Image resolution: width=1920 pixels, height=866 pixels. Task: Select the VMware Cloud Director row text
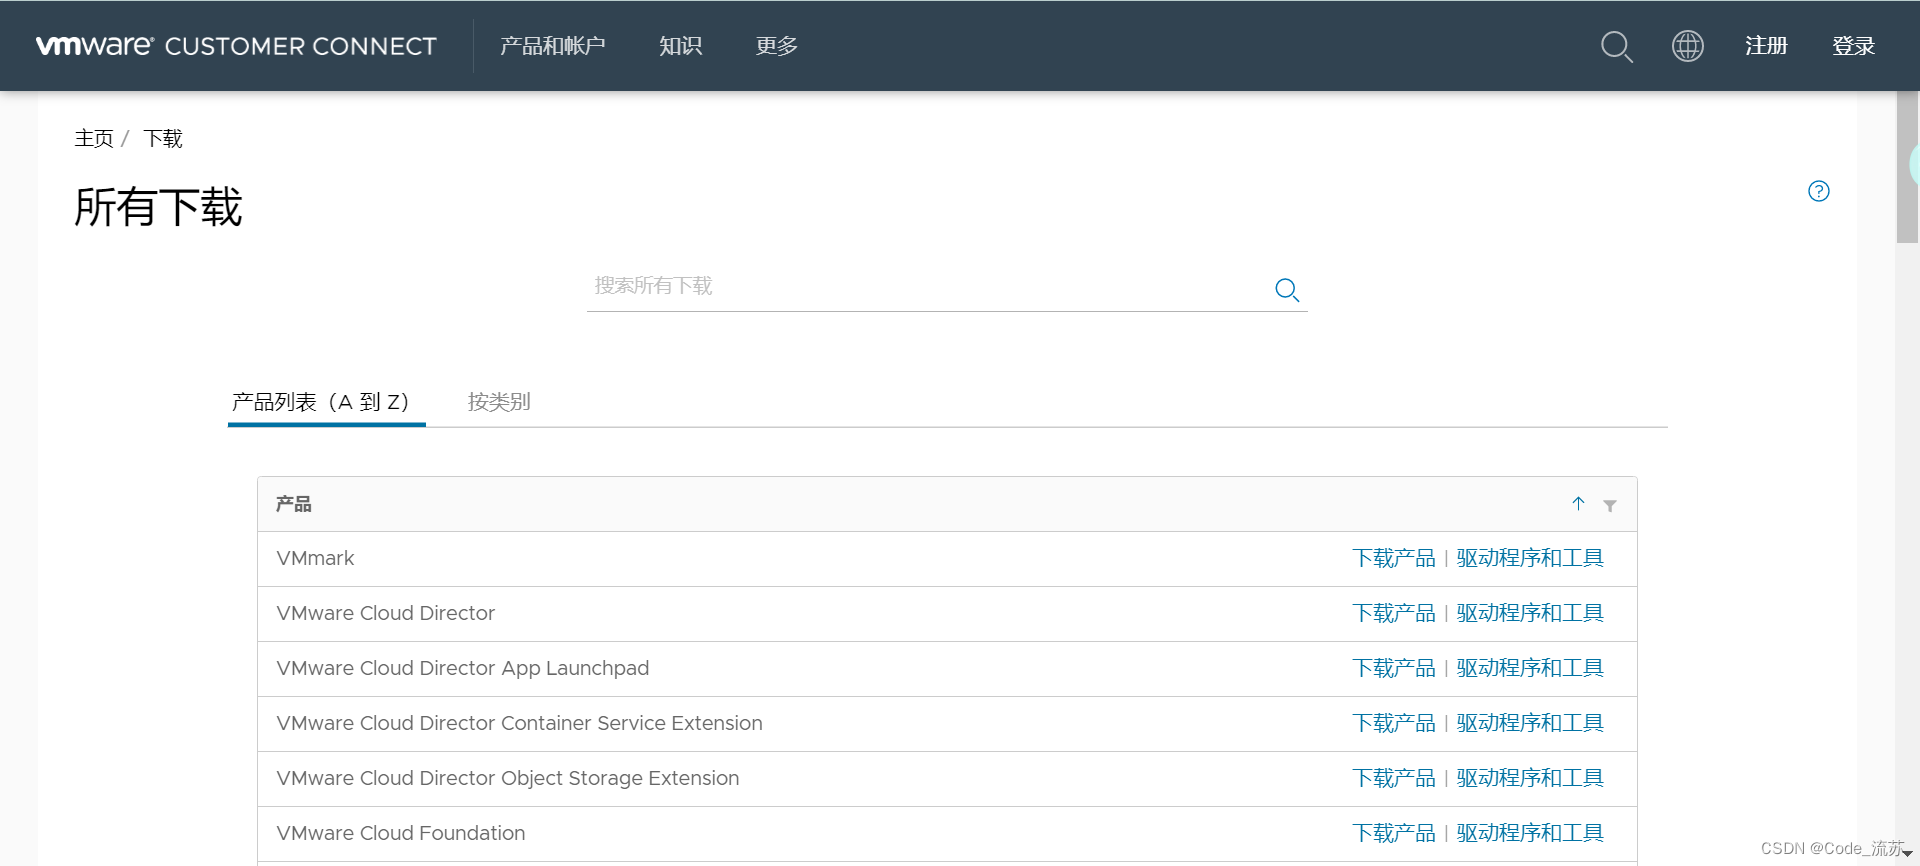[386, 613]
